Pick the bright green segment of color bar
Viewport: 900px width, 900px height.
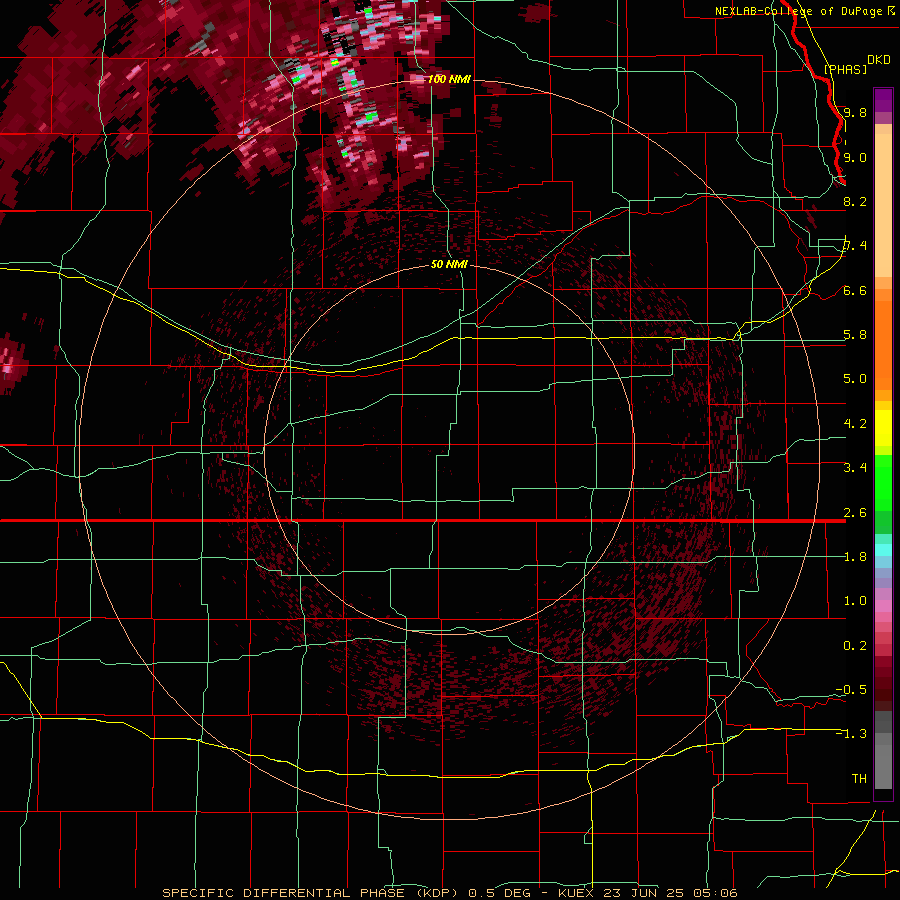883,482
